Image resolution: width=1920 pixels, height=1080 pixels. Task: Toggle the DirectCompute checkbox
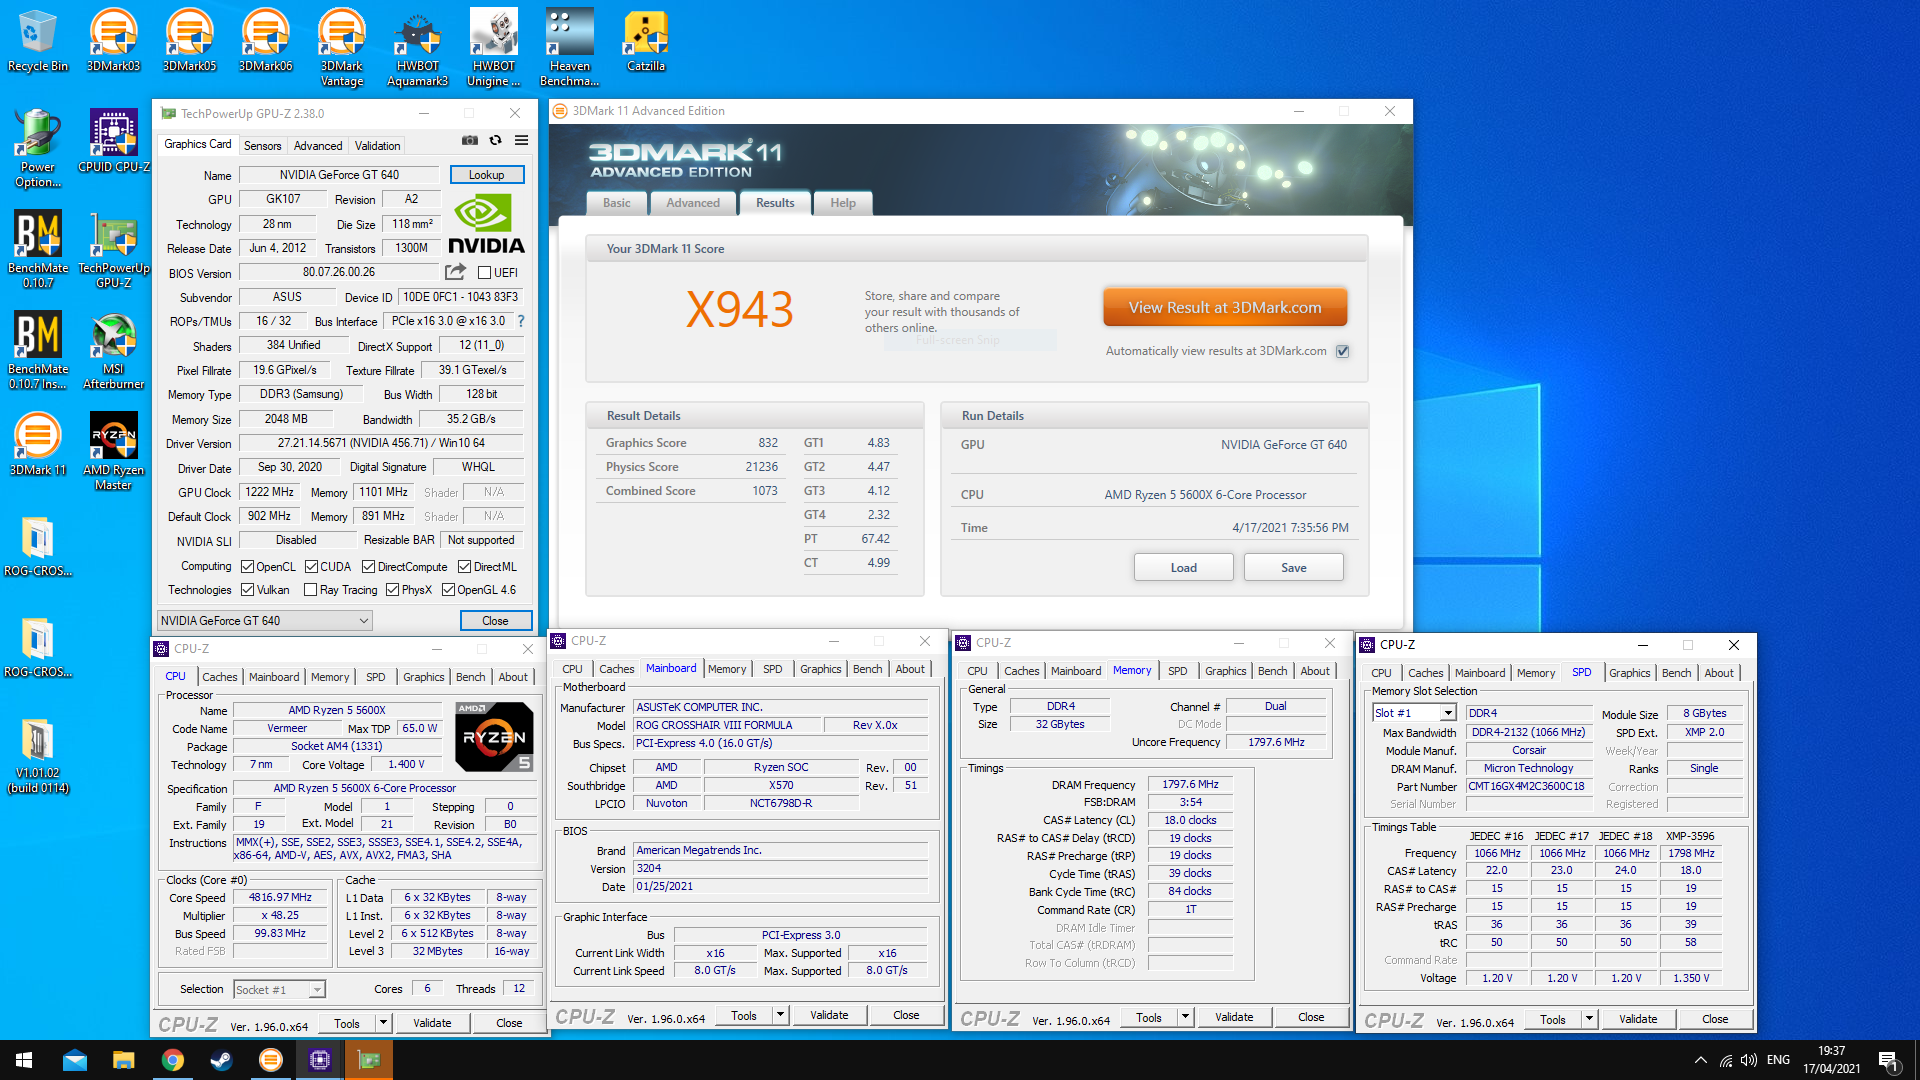[368, 567]
